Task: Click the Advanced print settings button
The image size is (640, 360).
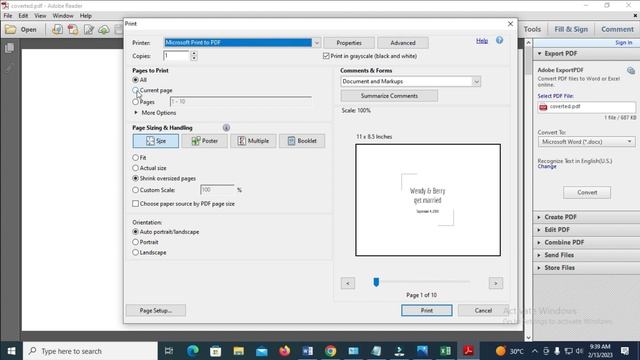Action: [403, 43]
